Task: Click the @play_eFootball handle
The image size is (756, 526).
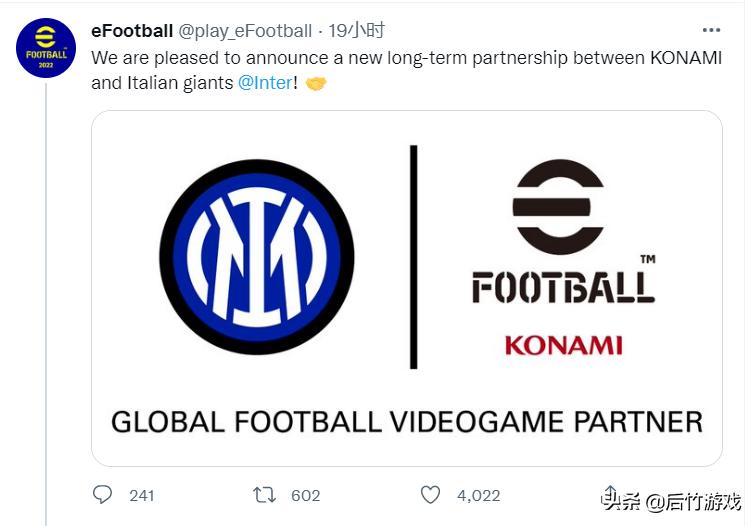Action: coord(245,31)
